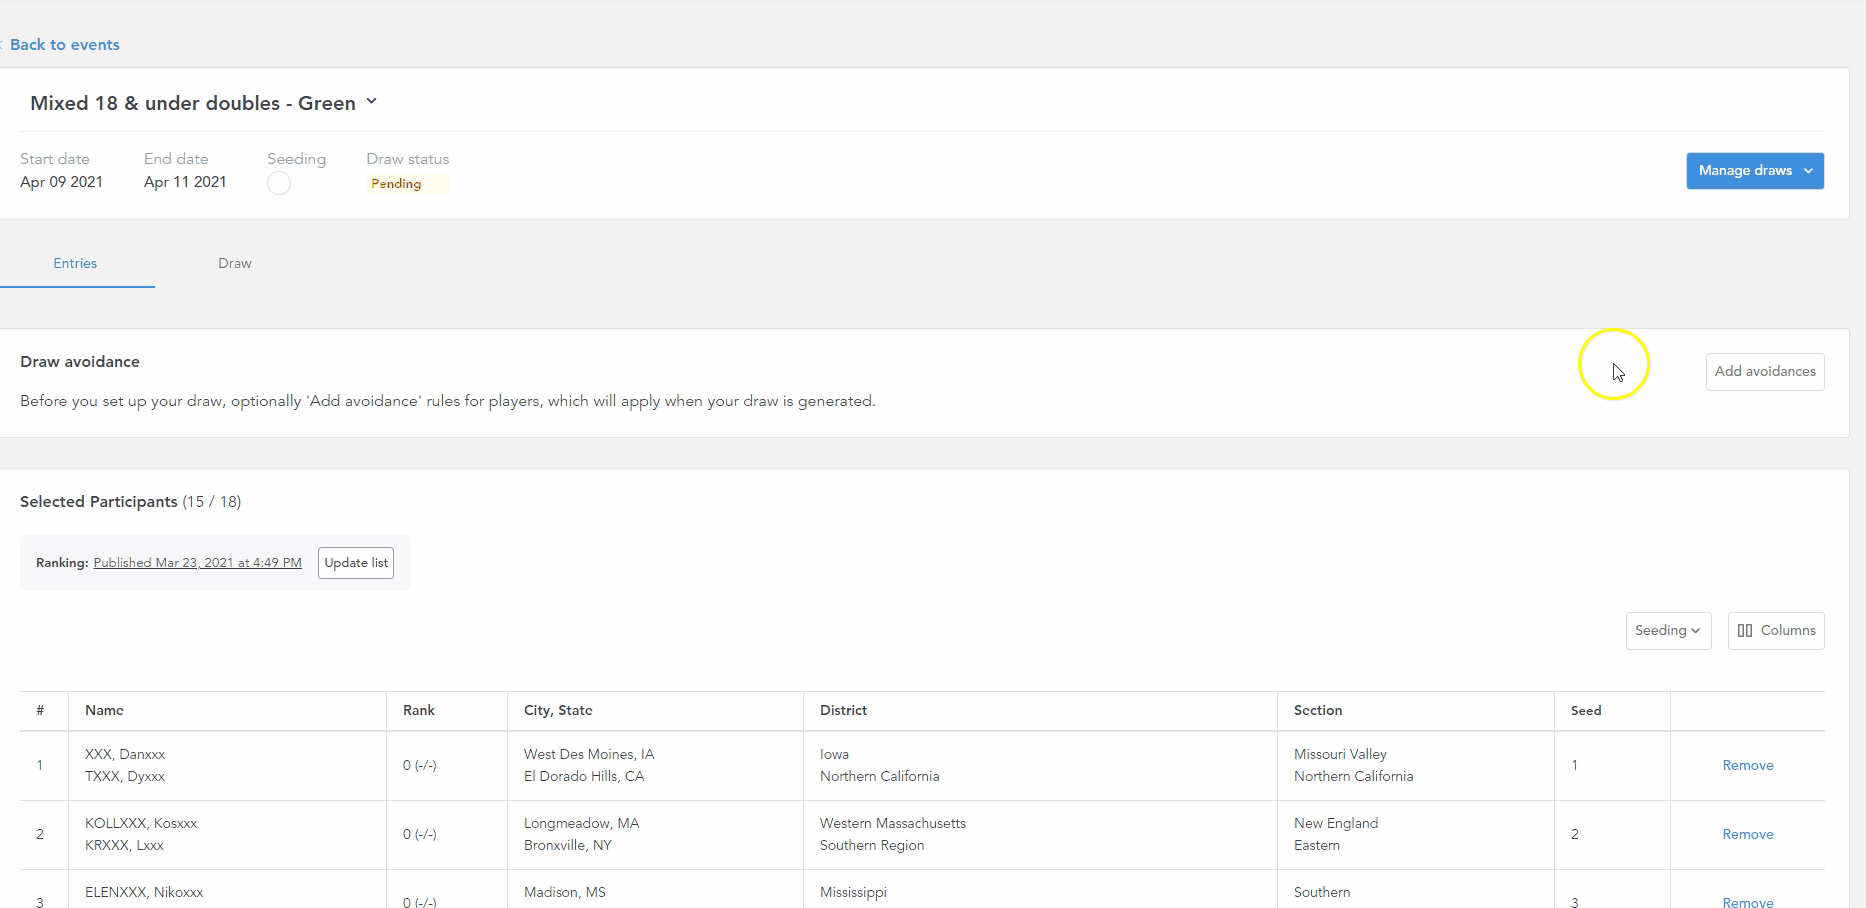The height and width of the screenshot is (908, 1866).
Task: Expand the event title dropdown chevron
Action: [371, 102]
